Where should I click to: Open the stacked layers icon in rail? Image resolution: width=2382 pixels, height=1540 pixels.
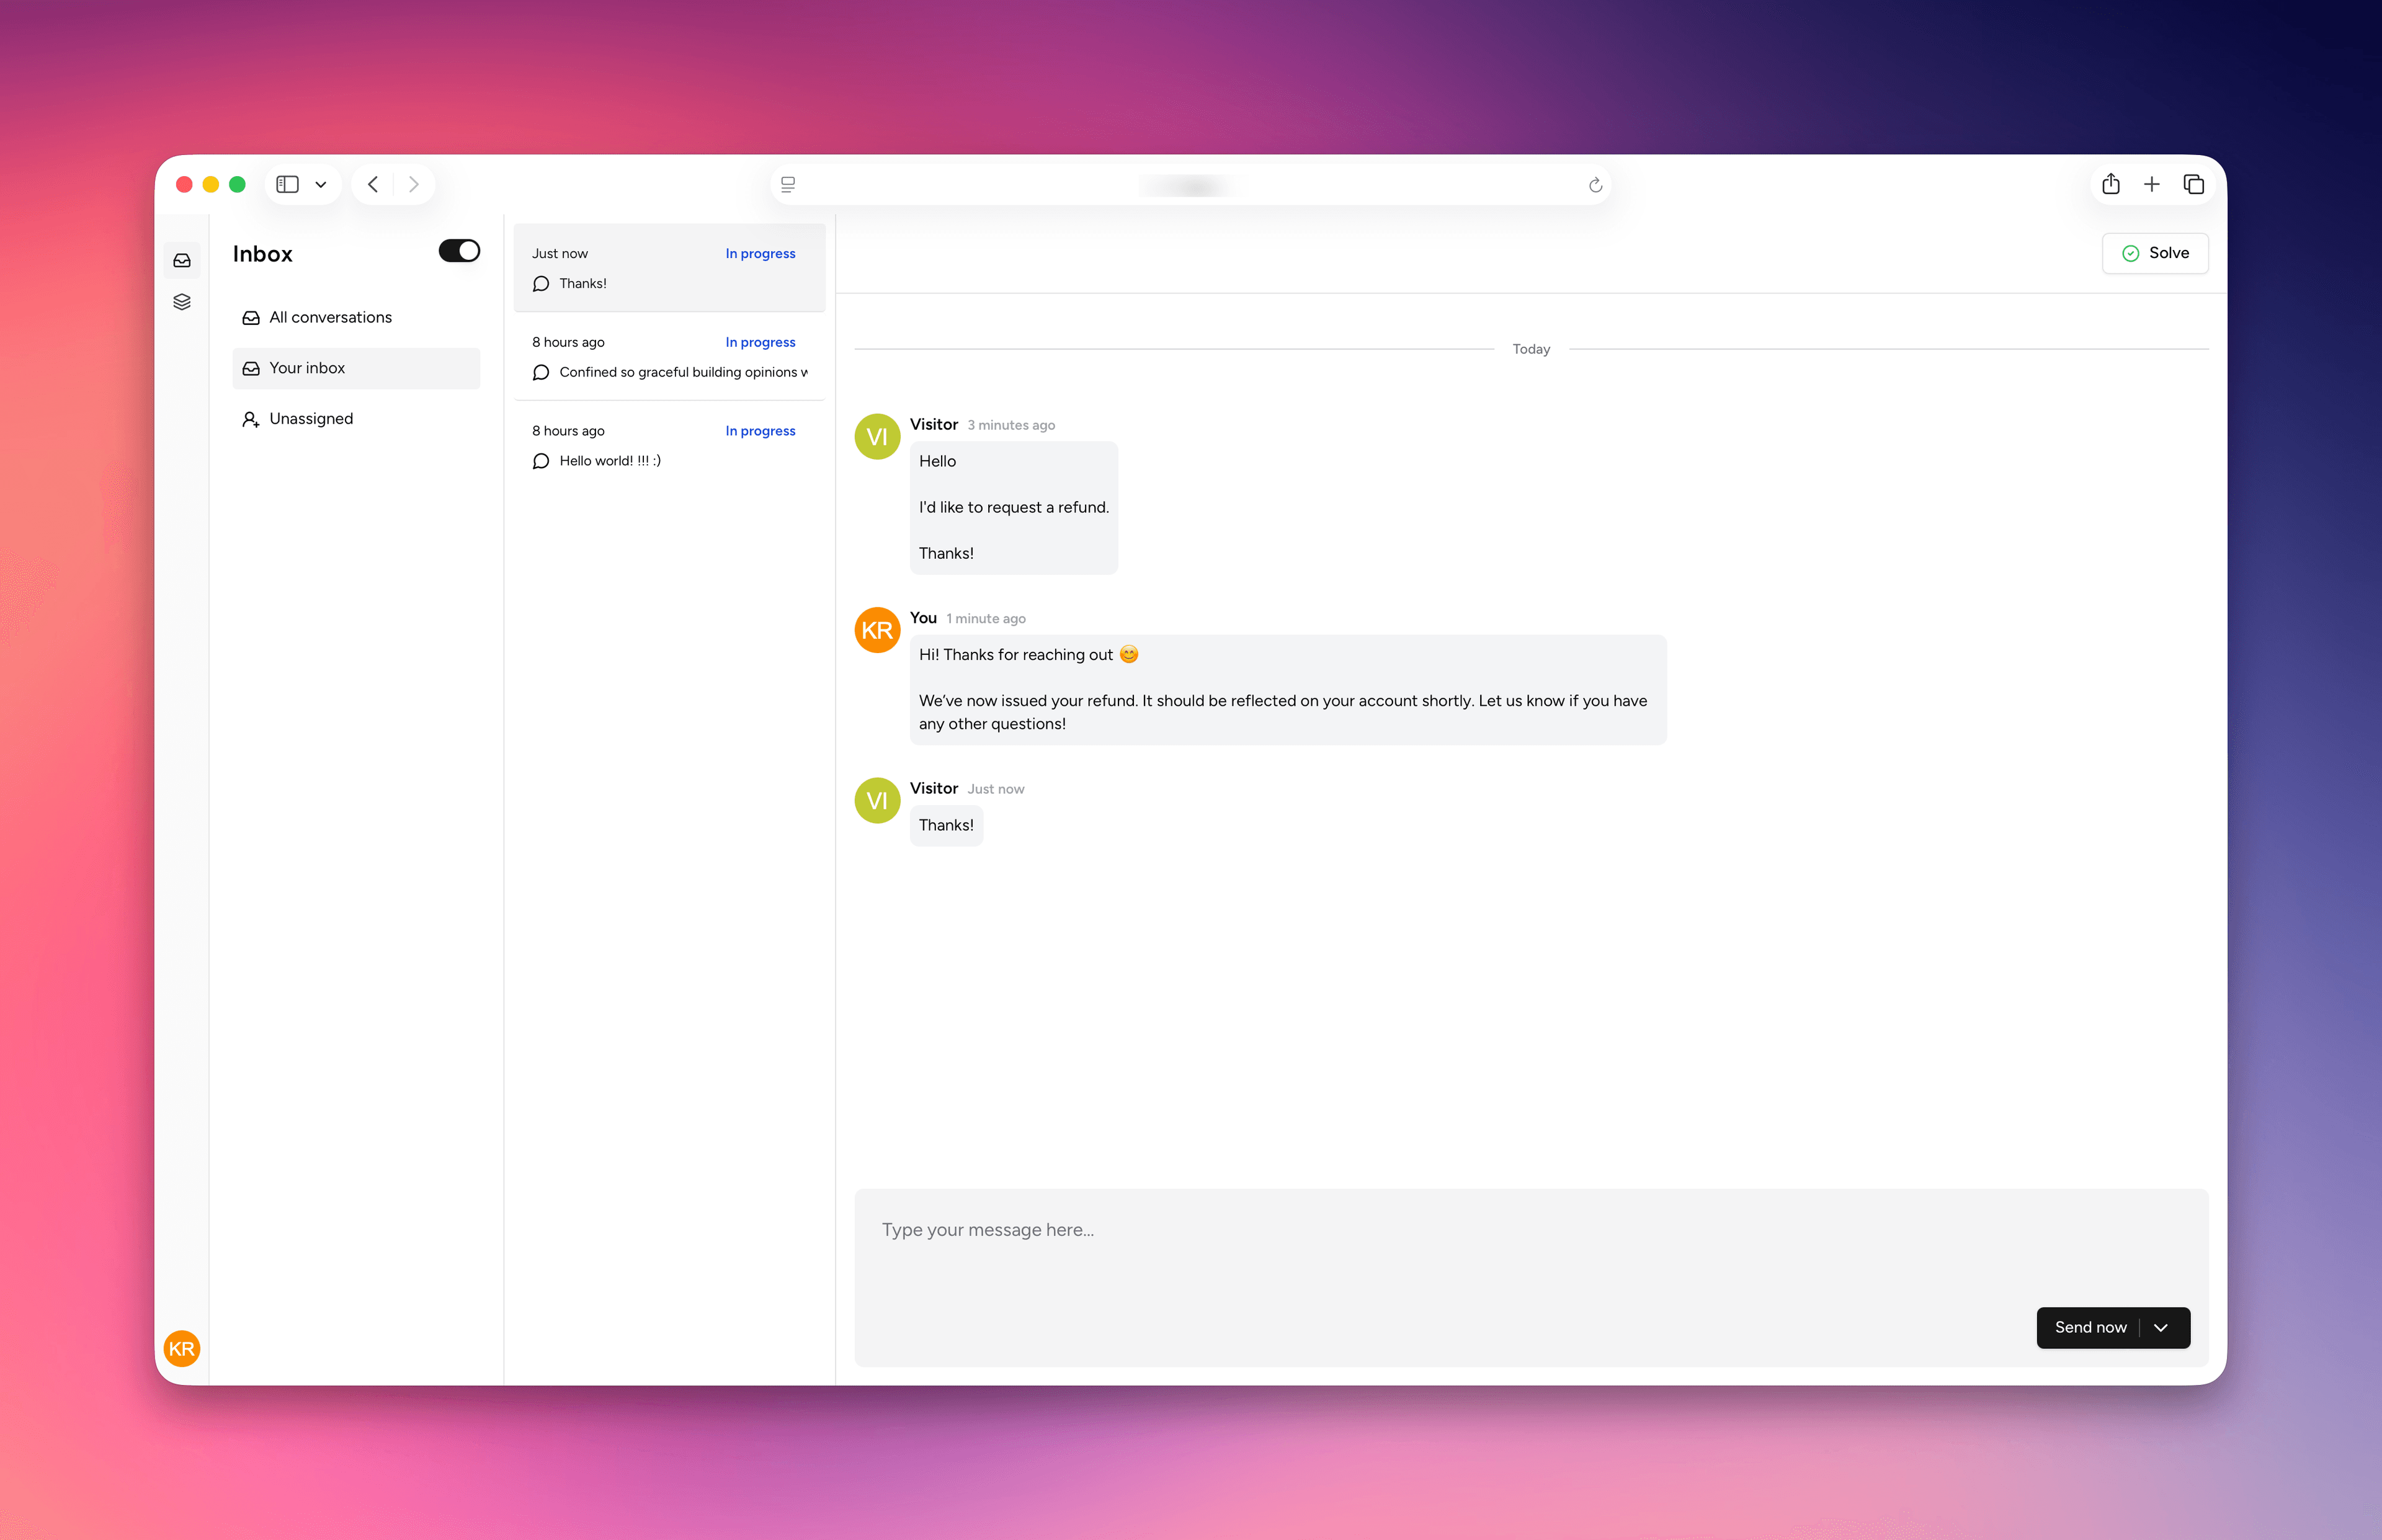[x=182, y=302]
